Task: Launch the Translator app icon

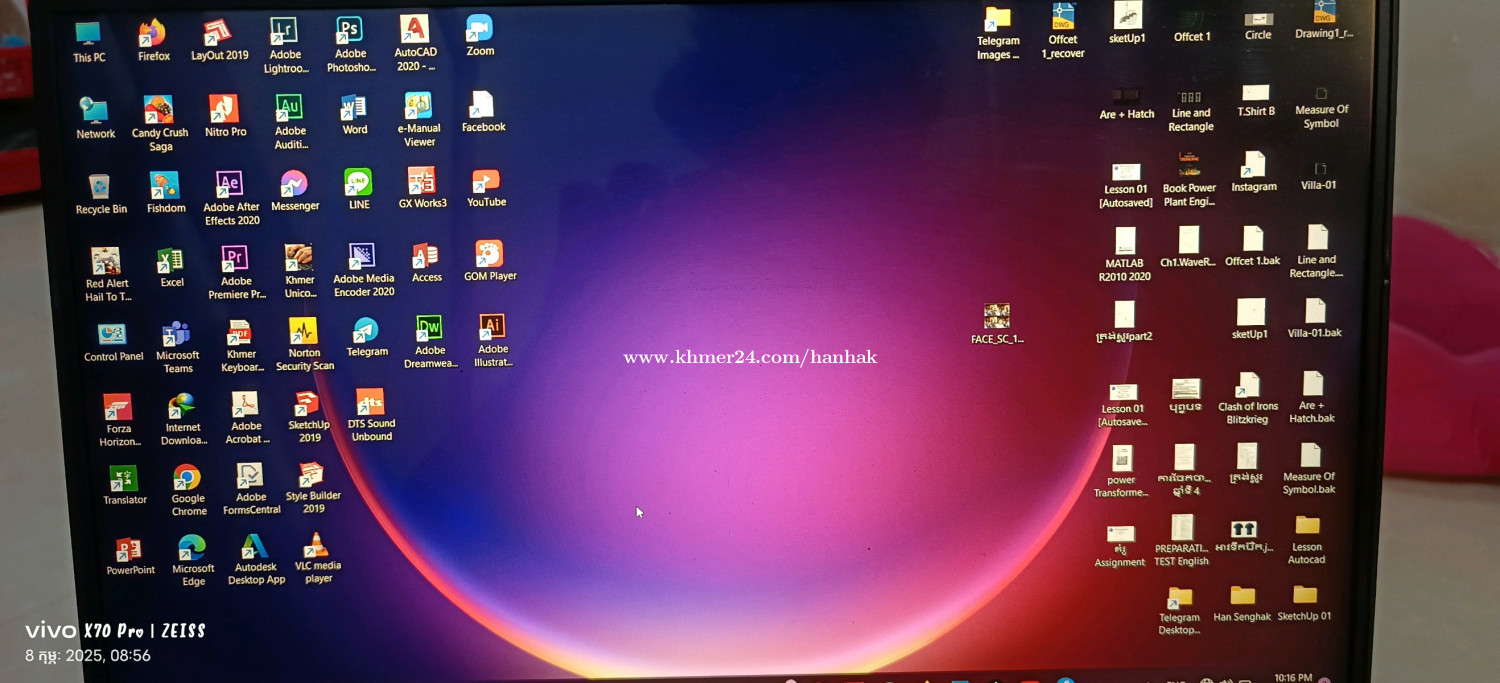Action: click(x=124, y=485)
